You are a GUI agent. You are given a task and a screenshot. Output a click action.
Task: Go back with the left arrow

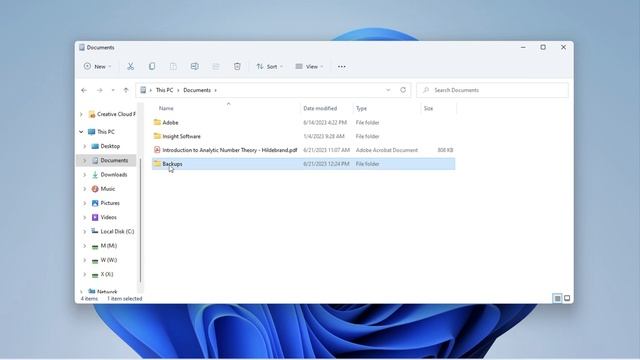[84, 90]
